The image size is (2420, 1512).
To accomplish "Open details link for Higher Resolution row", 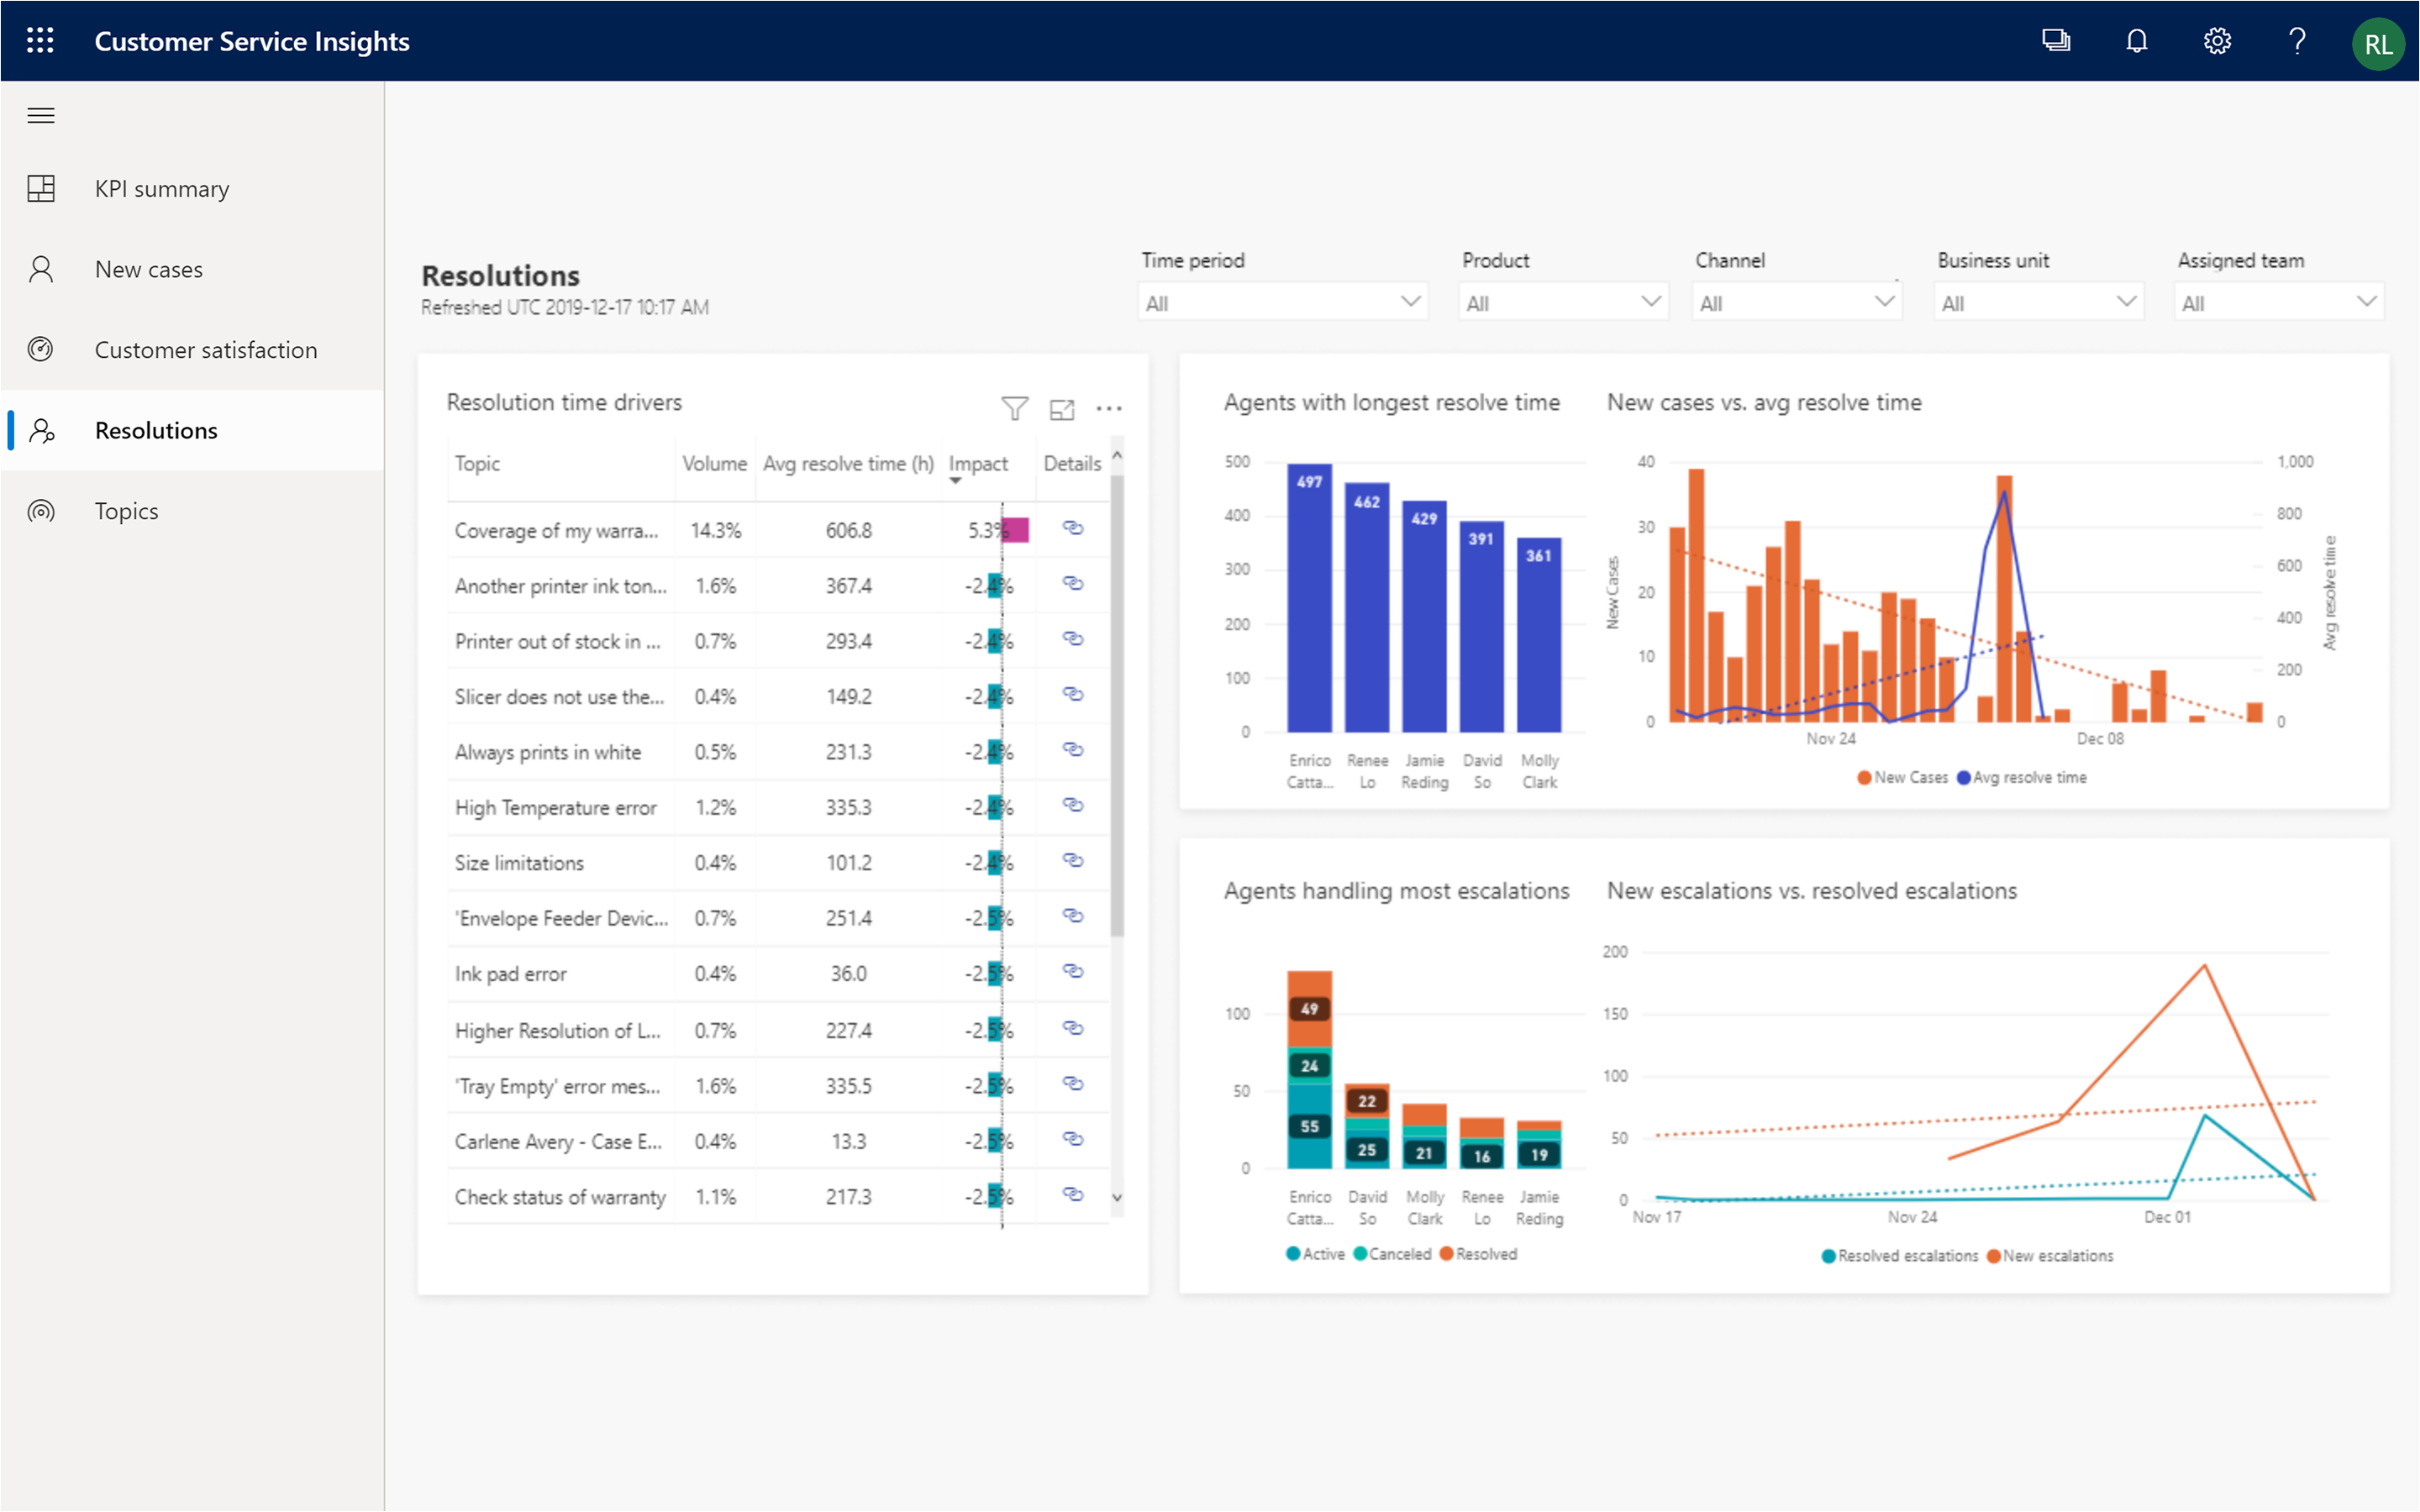I will click(1073, 1028).
